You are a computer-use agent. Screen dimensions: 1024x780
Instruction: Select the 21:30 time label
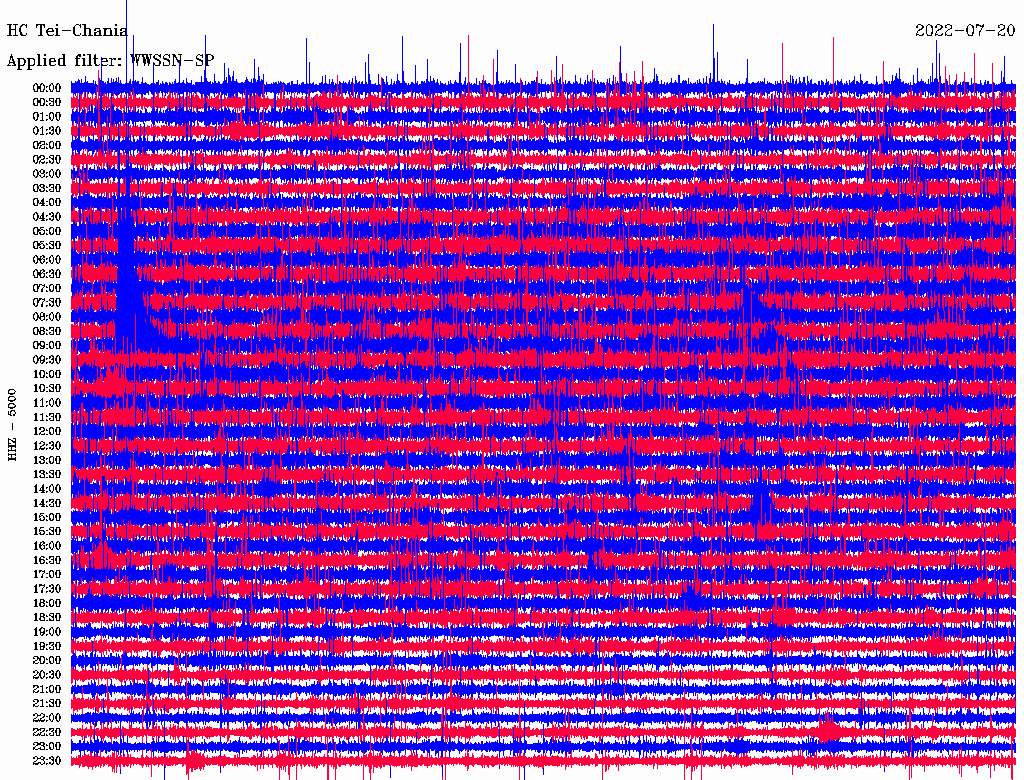(x=46, y=704)
